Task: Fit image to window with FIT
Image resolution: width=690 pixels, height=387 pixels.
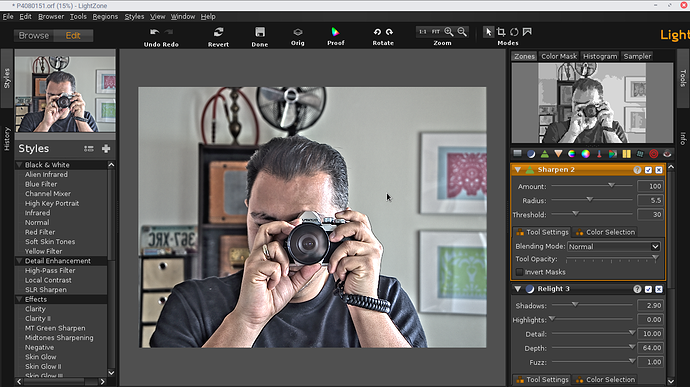Action: [436, 32]
